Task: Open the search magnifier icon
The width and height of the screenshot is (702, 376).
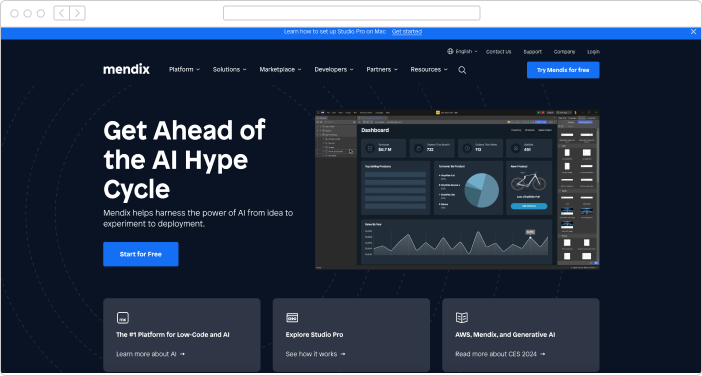Action: (x=462, y=70)
